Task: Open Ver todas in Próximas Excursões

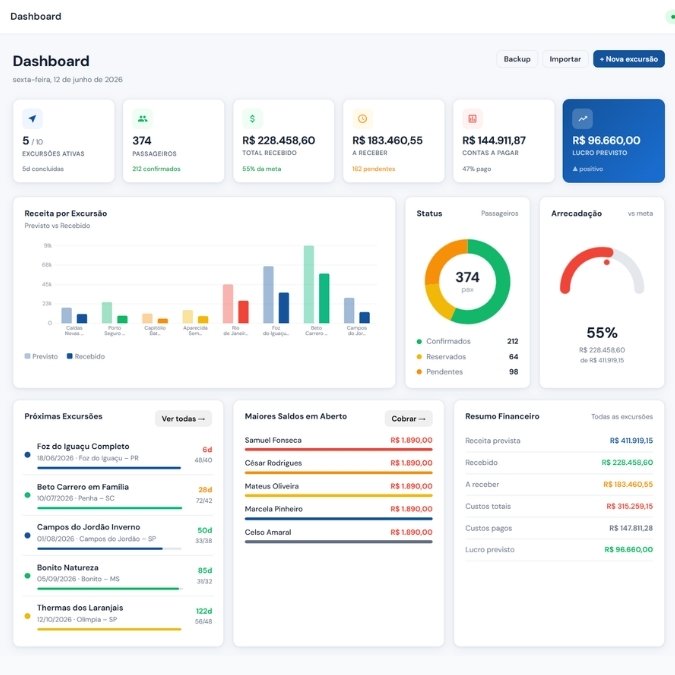Action: [x=183, y=418]
